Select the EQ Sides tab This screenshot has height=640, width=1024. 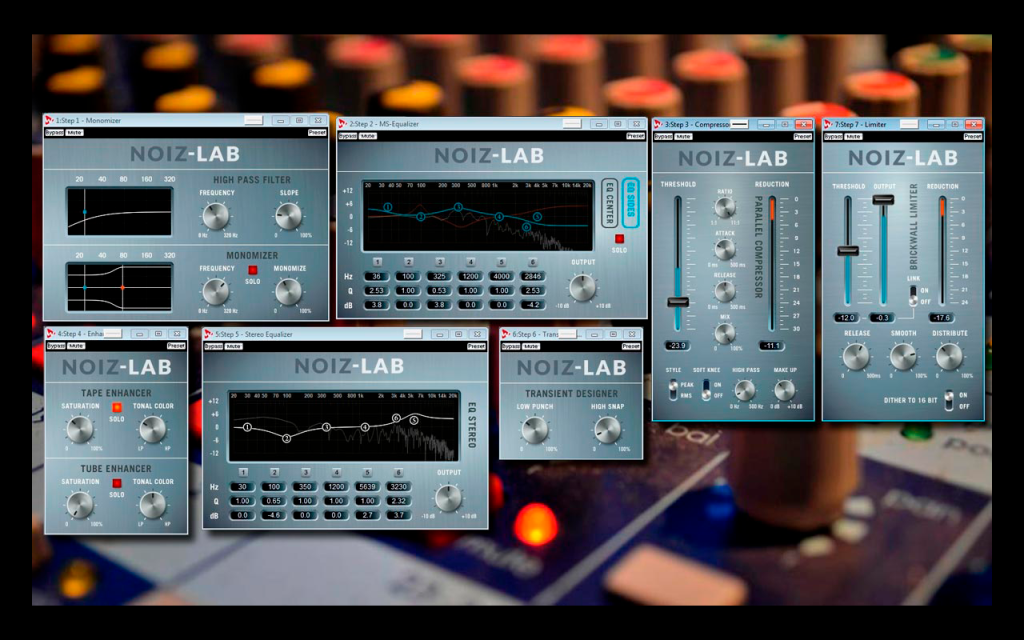pyautogui.click(x=630, y=203)
